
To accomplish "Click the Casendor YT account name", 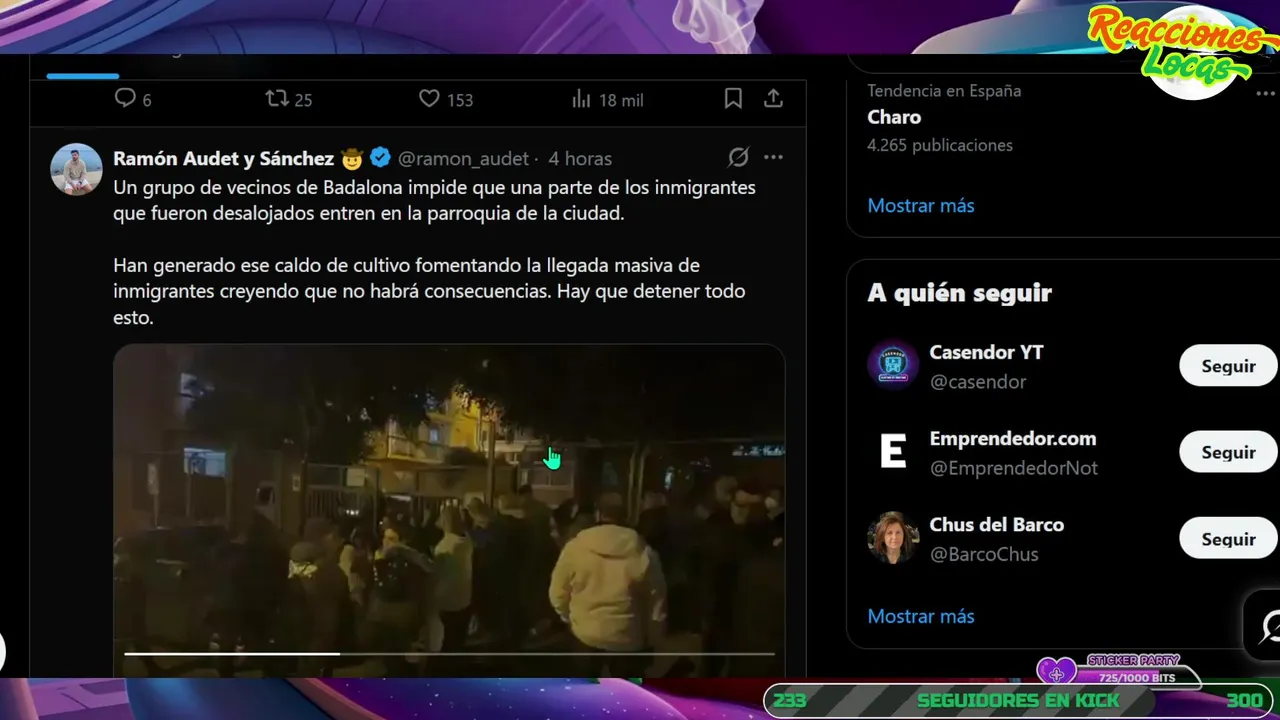I will coord(986,352).
